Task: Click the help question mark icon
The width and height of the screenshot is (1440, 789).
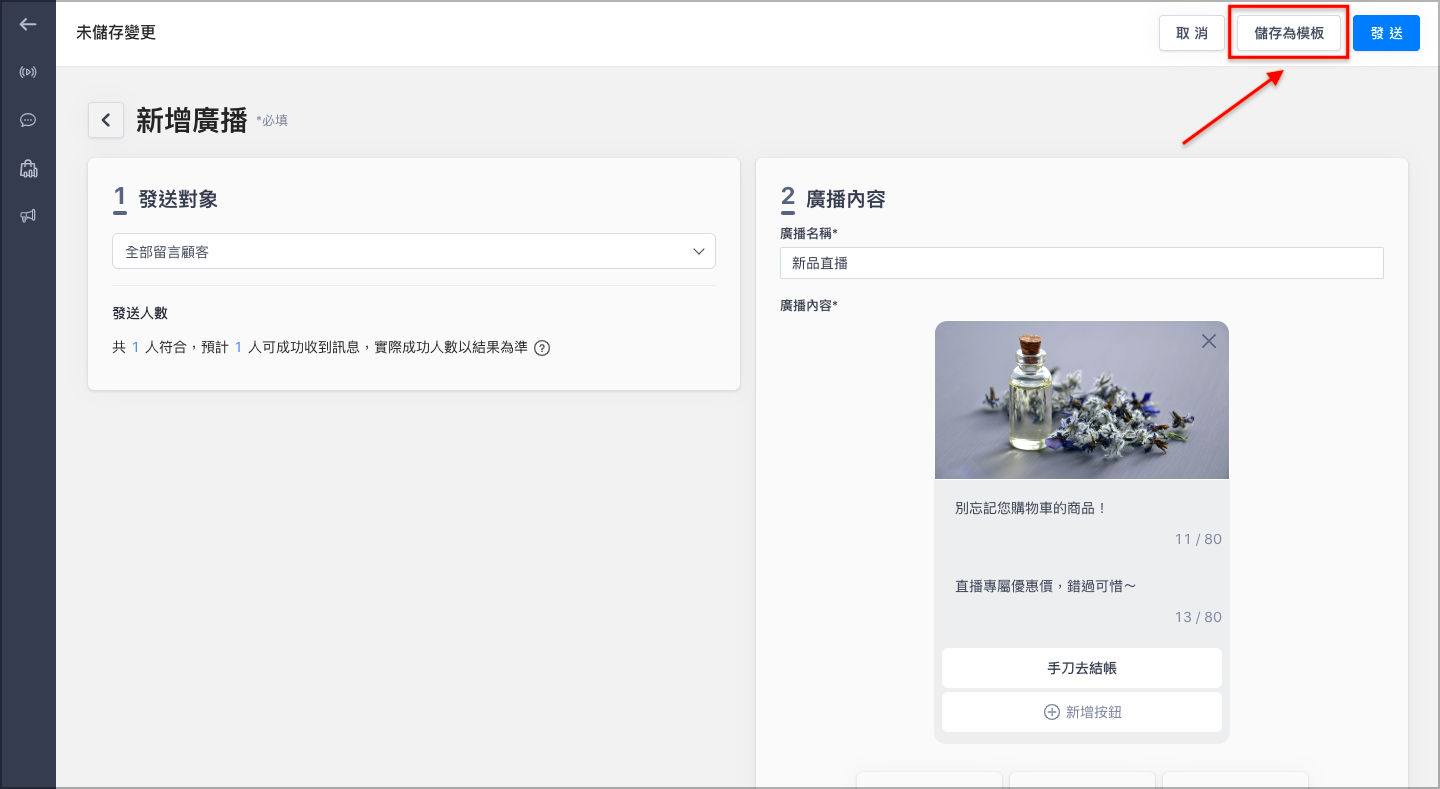Action: point(542,348)
